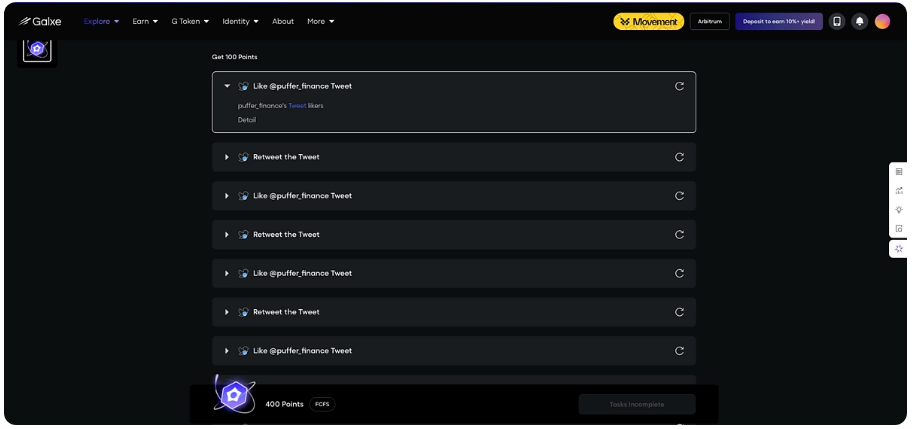Open the document search icon in right sidebar
This screenshot has height=429, width=914.
point(899,228)
